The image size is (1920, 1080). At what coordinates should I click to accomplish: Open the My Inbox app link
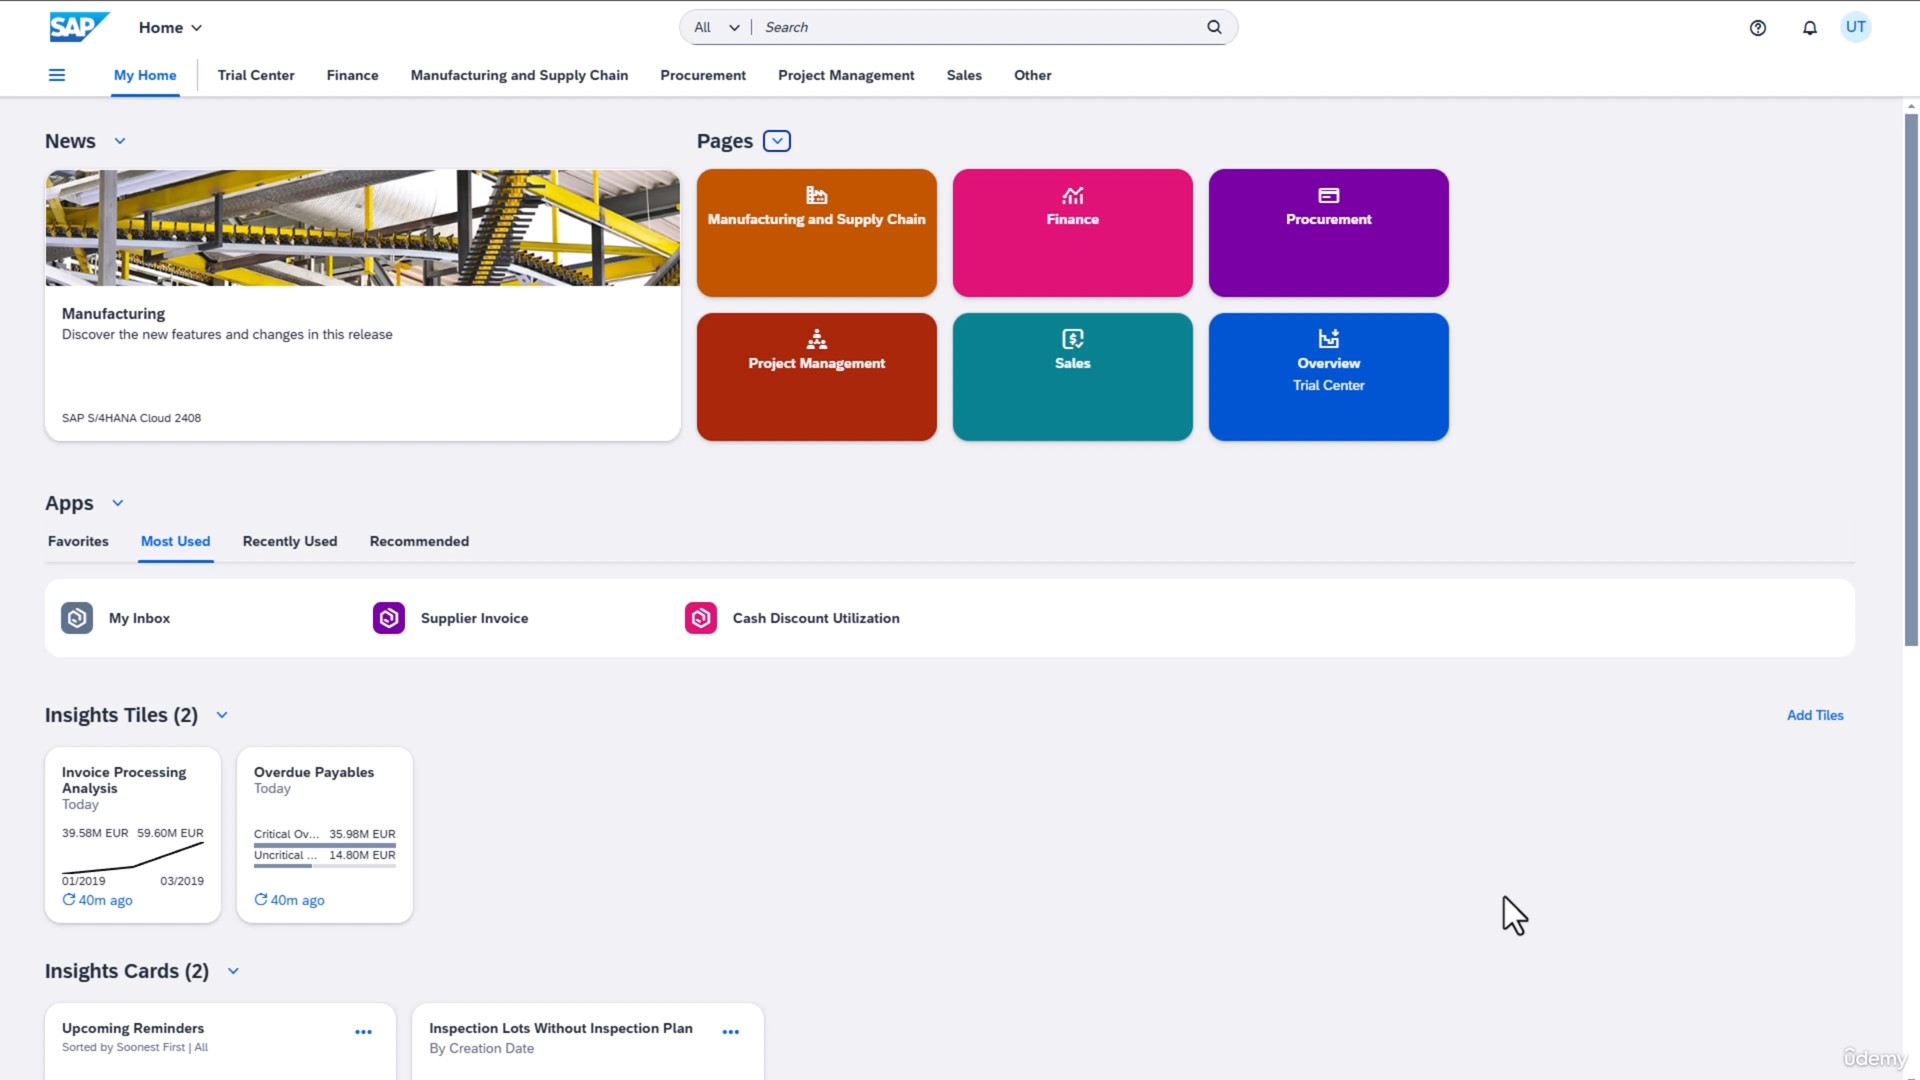pos(139,618)
